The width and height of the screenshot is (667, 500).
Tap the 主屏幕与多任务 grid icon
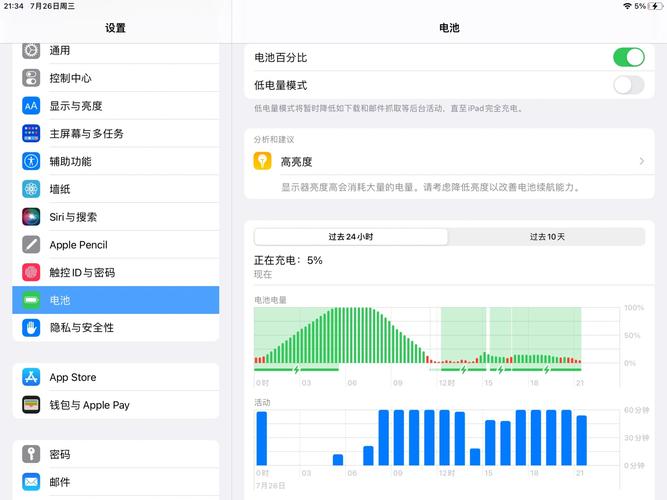pyautogui.click(x=31, y=134)
